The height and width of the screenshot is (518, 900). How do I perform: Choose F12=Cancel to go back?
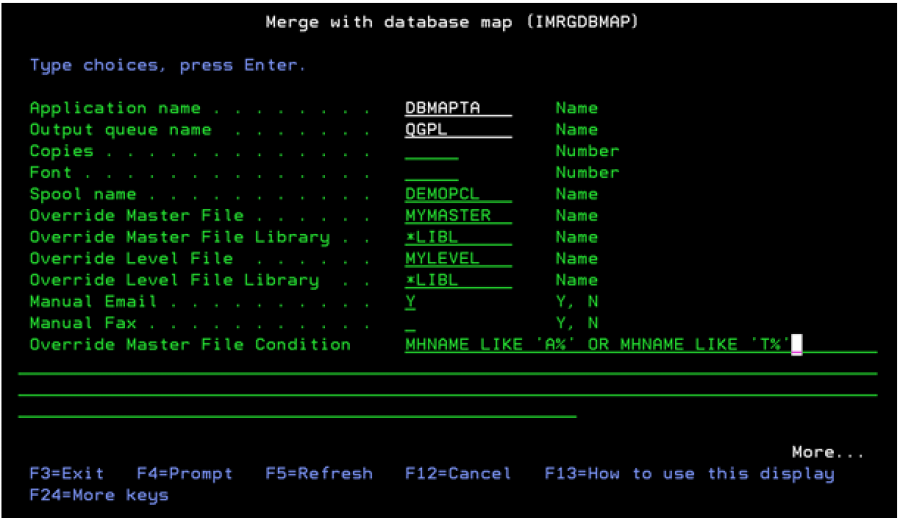[x=457, y=473]
